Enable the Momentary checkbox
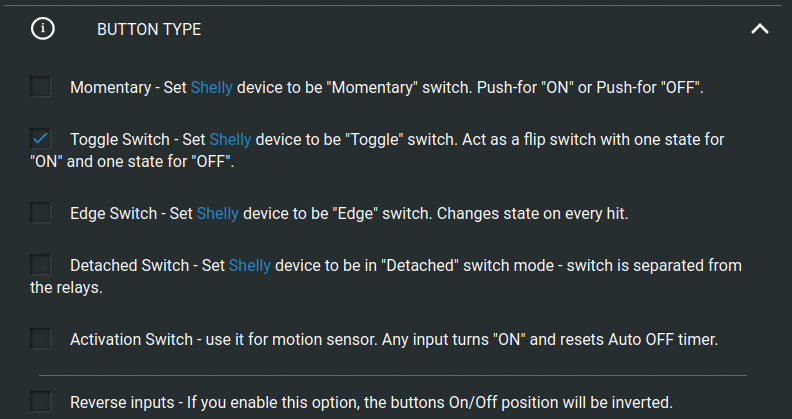Image resolution: width=792 pixels, height=419 pixels. click(x=40, y=87)
